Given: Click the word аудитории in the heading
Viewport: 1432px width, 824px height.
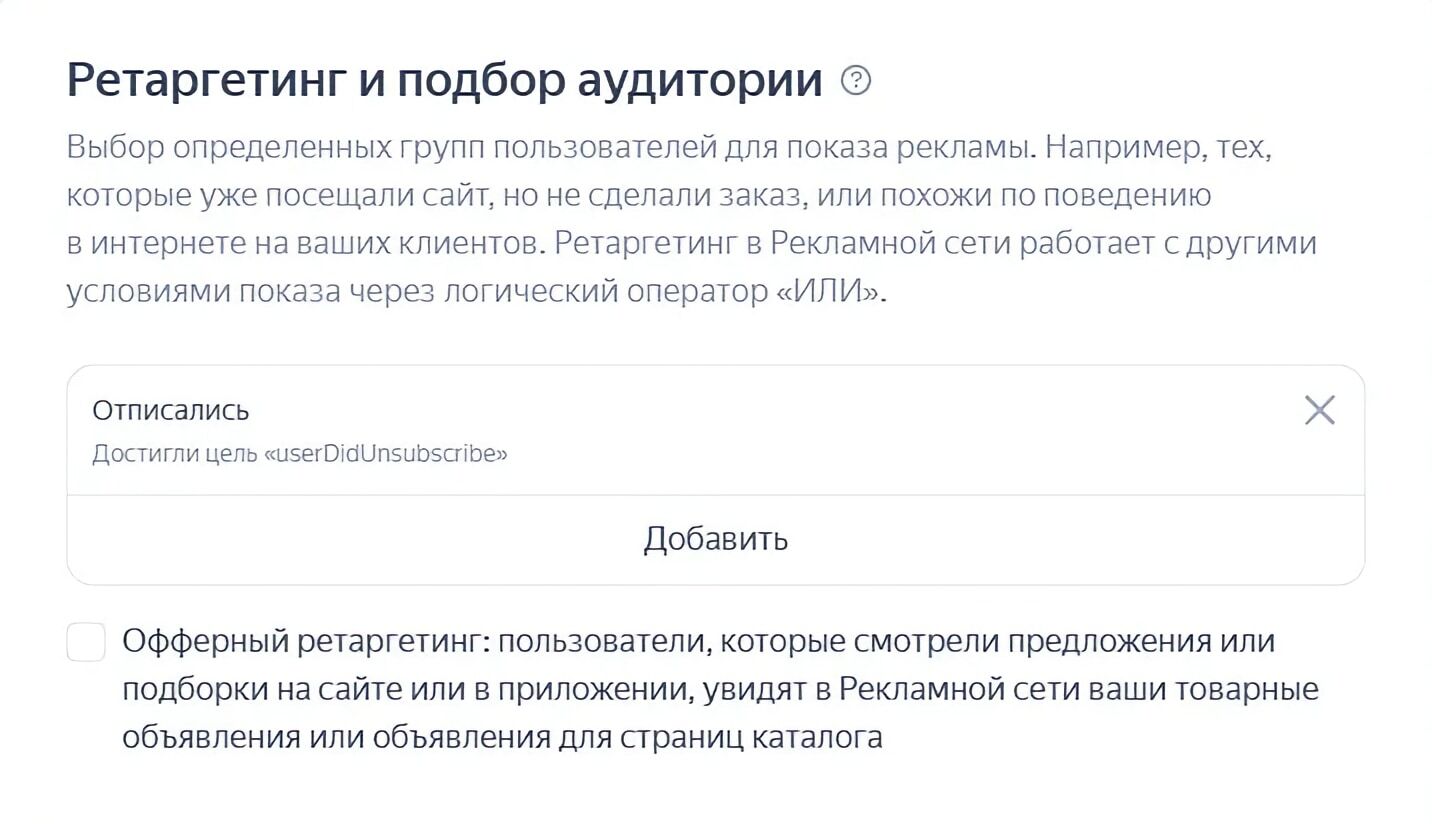Looking at the screenshot, I should [699, 80].
